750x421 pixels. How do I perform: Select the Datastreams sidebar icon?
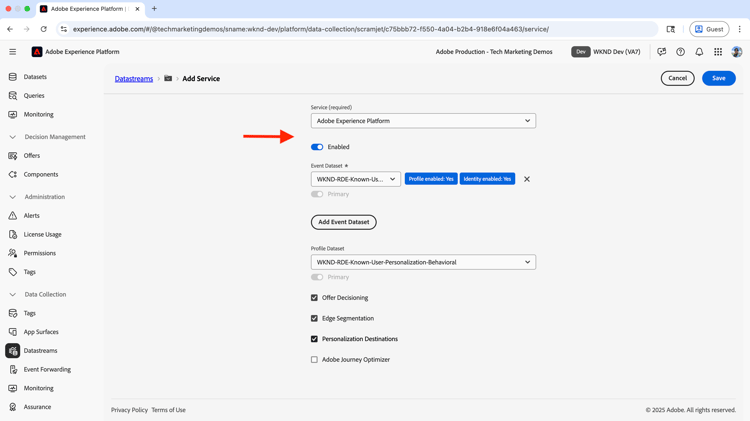click(x=13, y=351)
